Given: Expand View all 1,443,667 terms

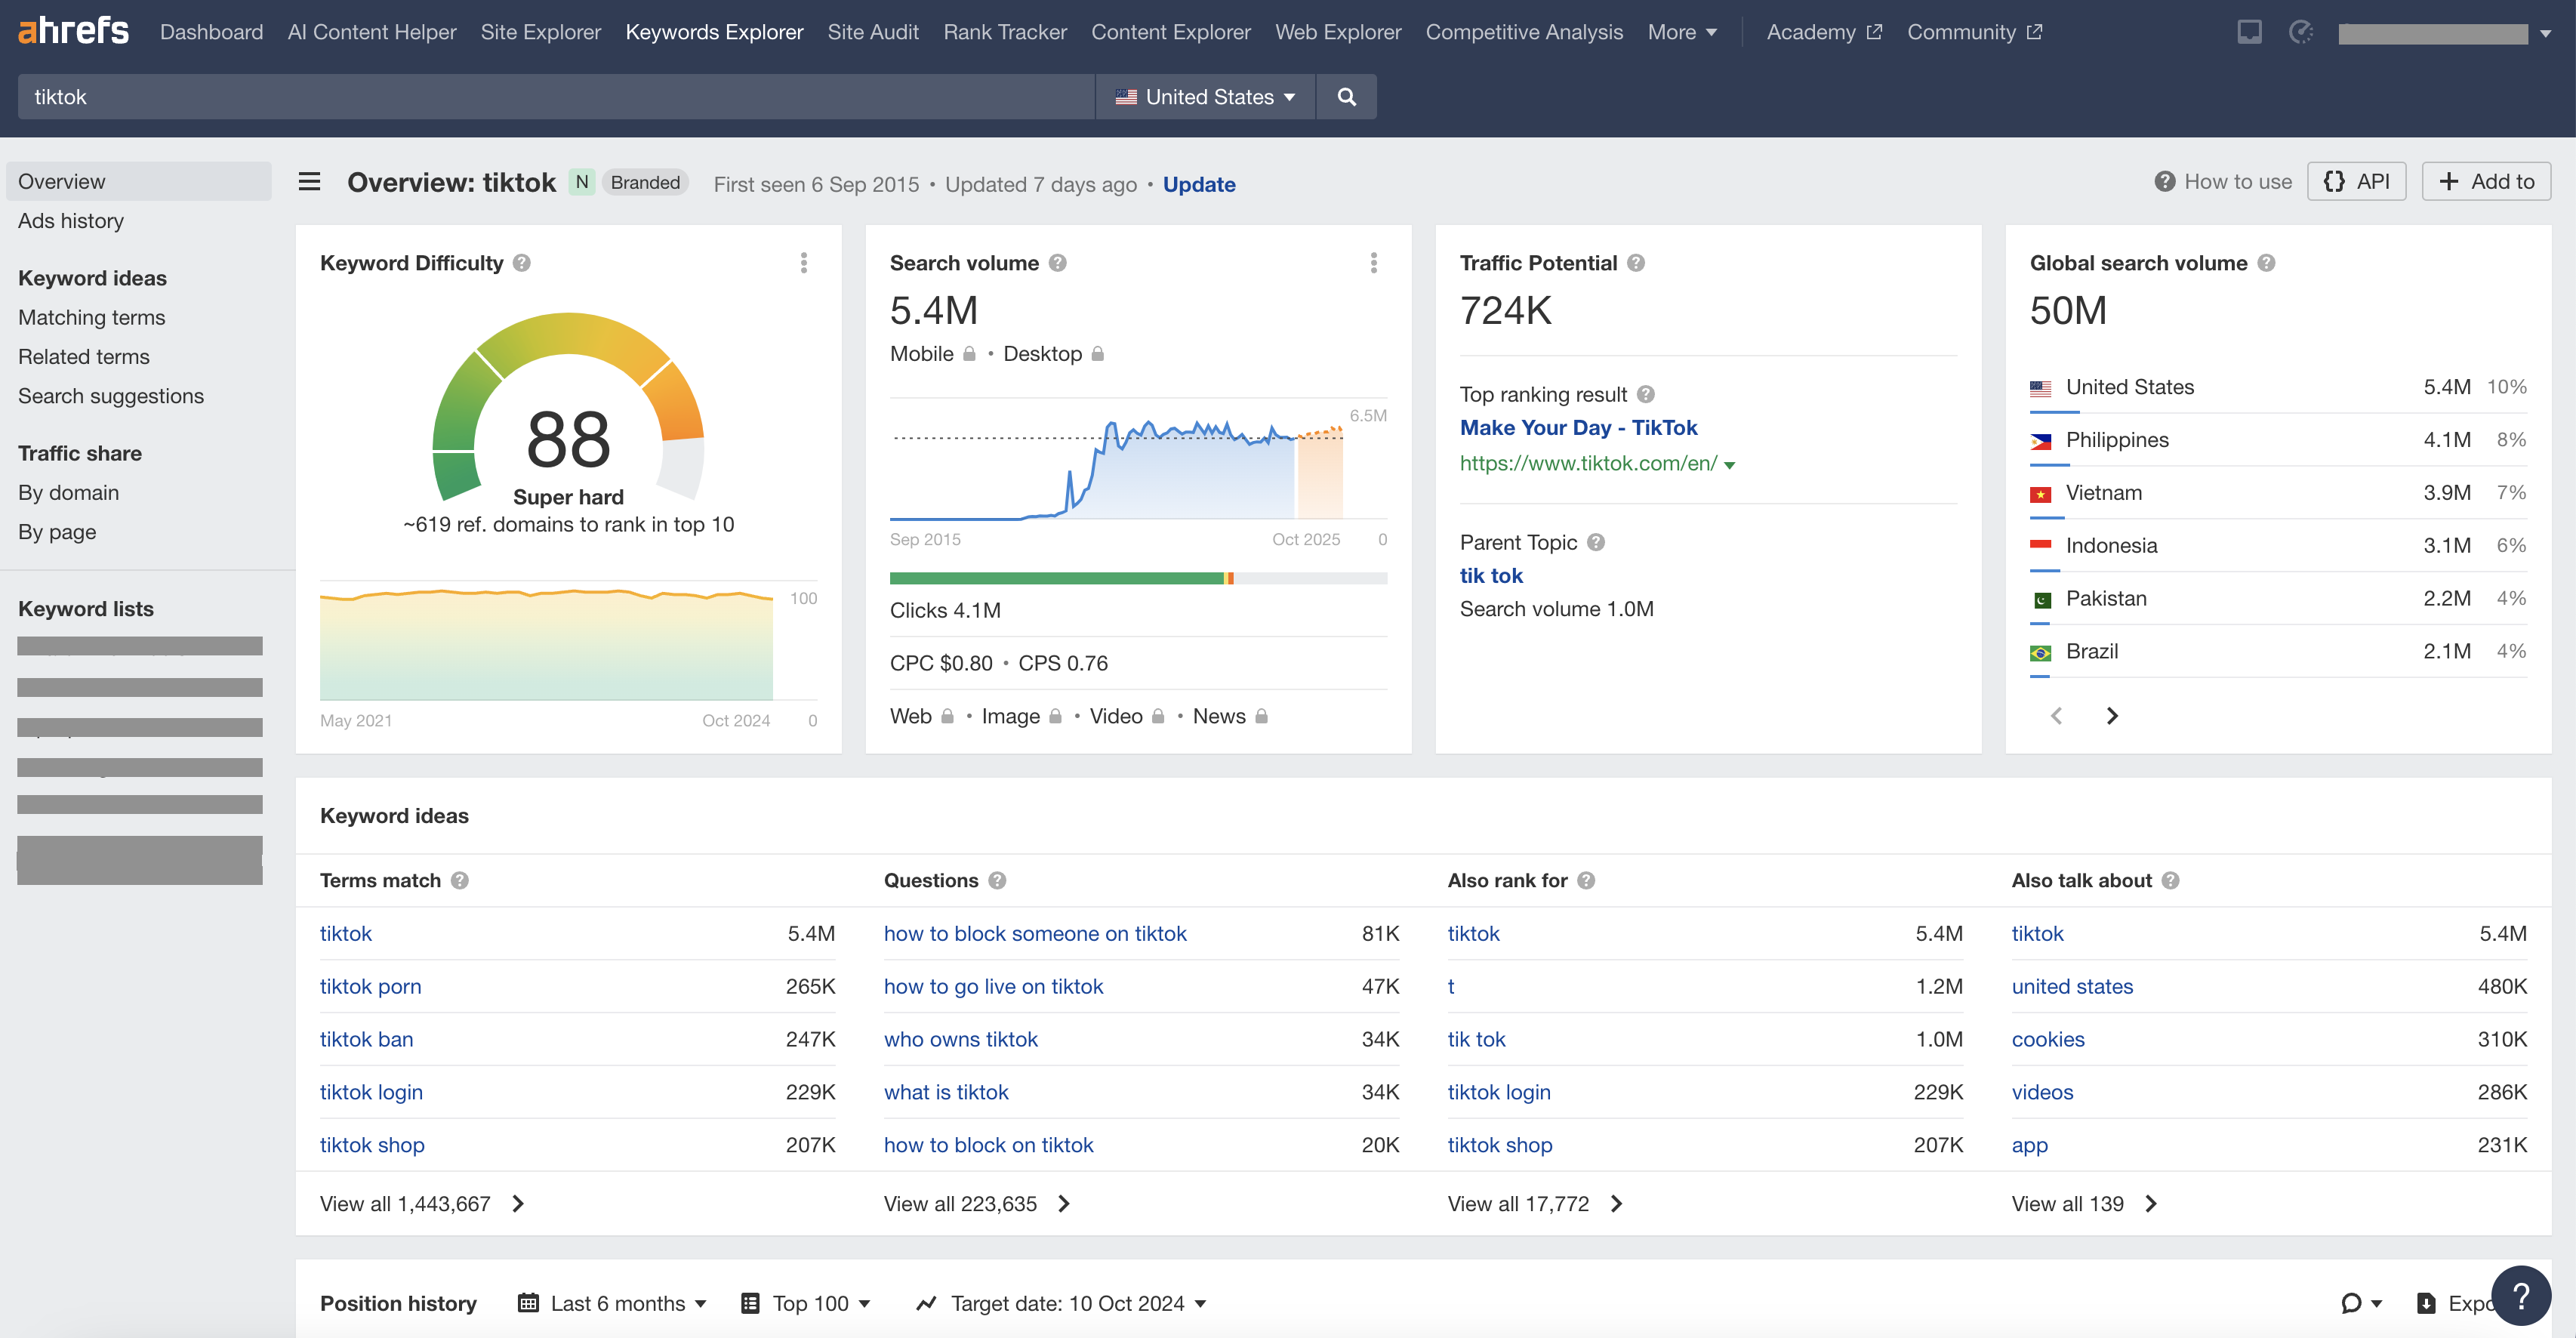Looking at the screenshot, I should click(x=422, y=1204).
